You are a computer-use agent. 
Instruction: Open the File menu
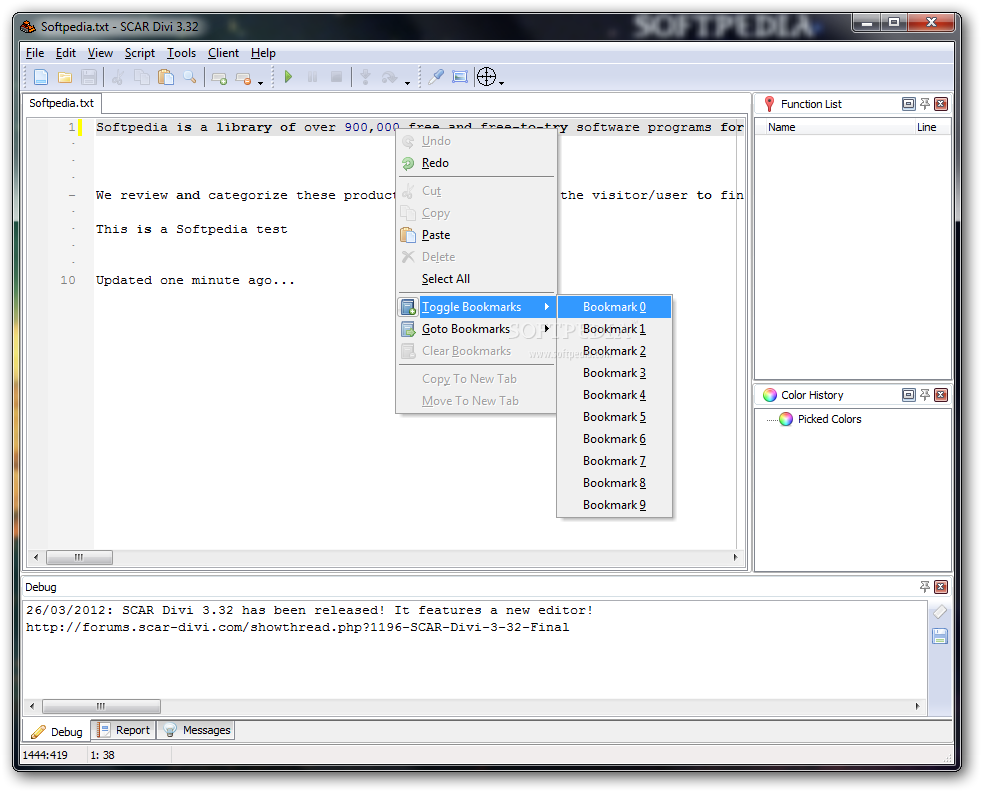(x=34, y=53)
